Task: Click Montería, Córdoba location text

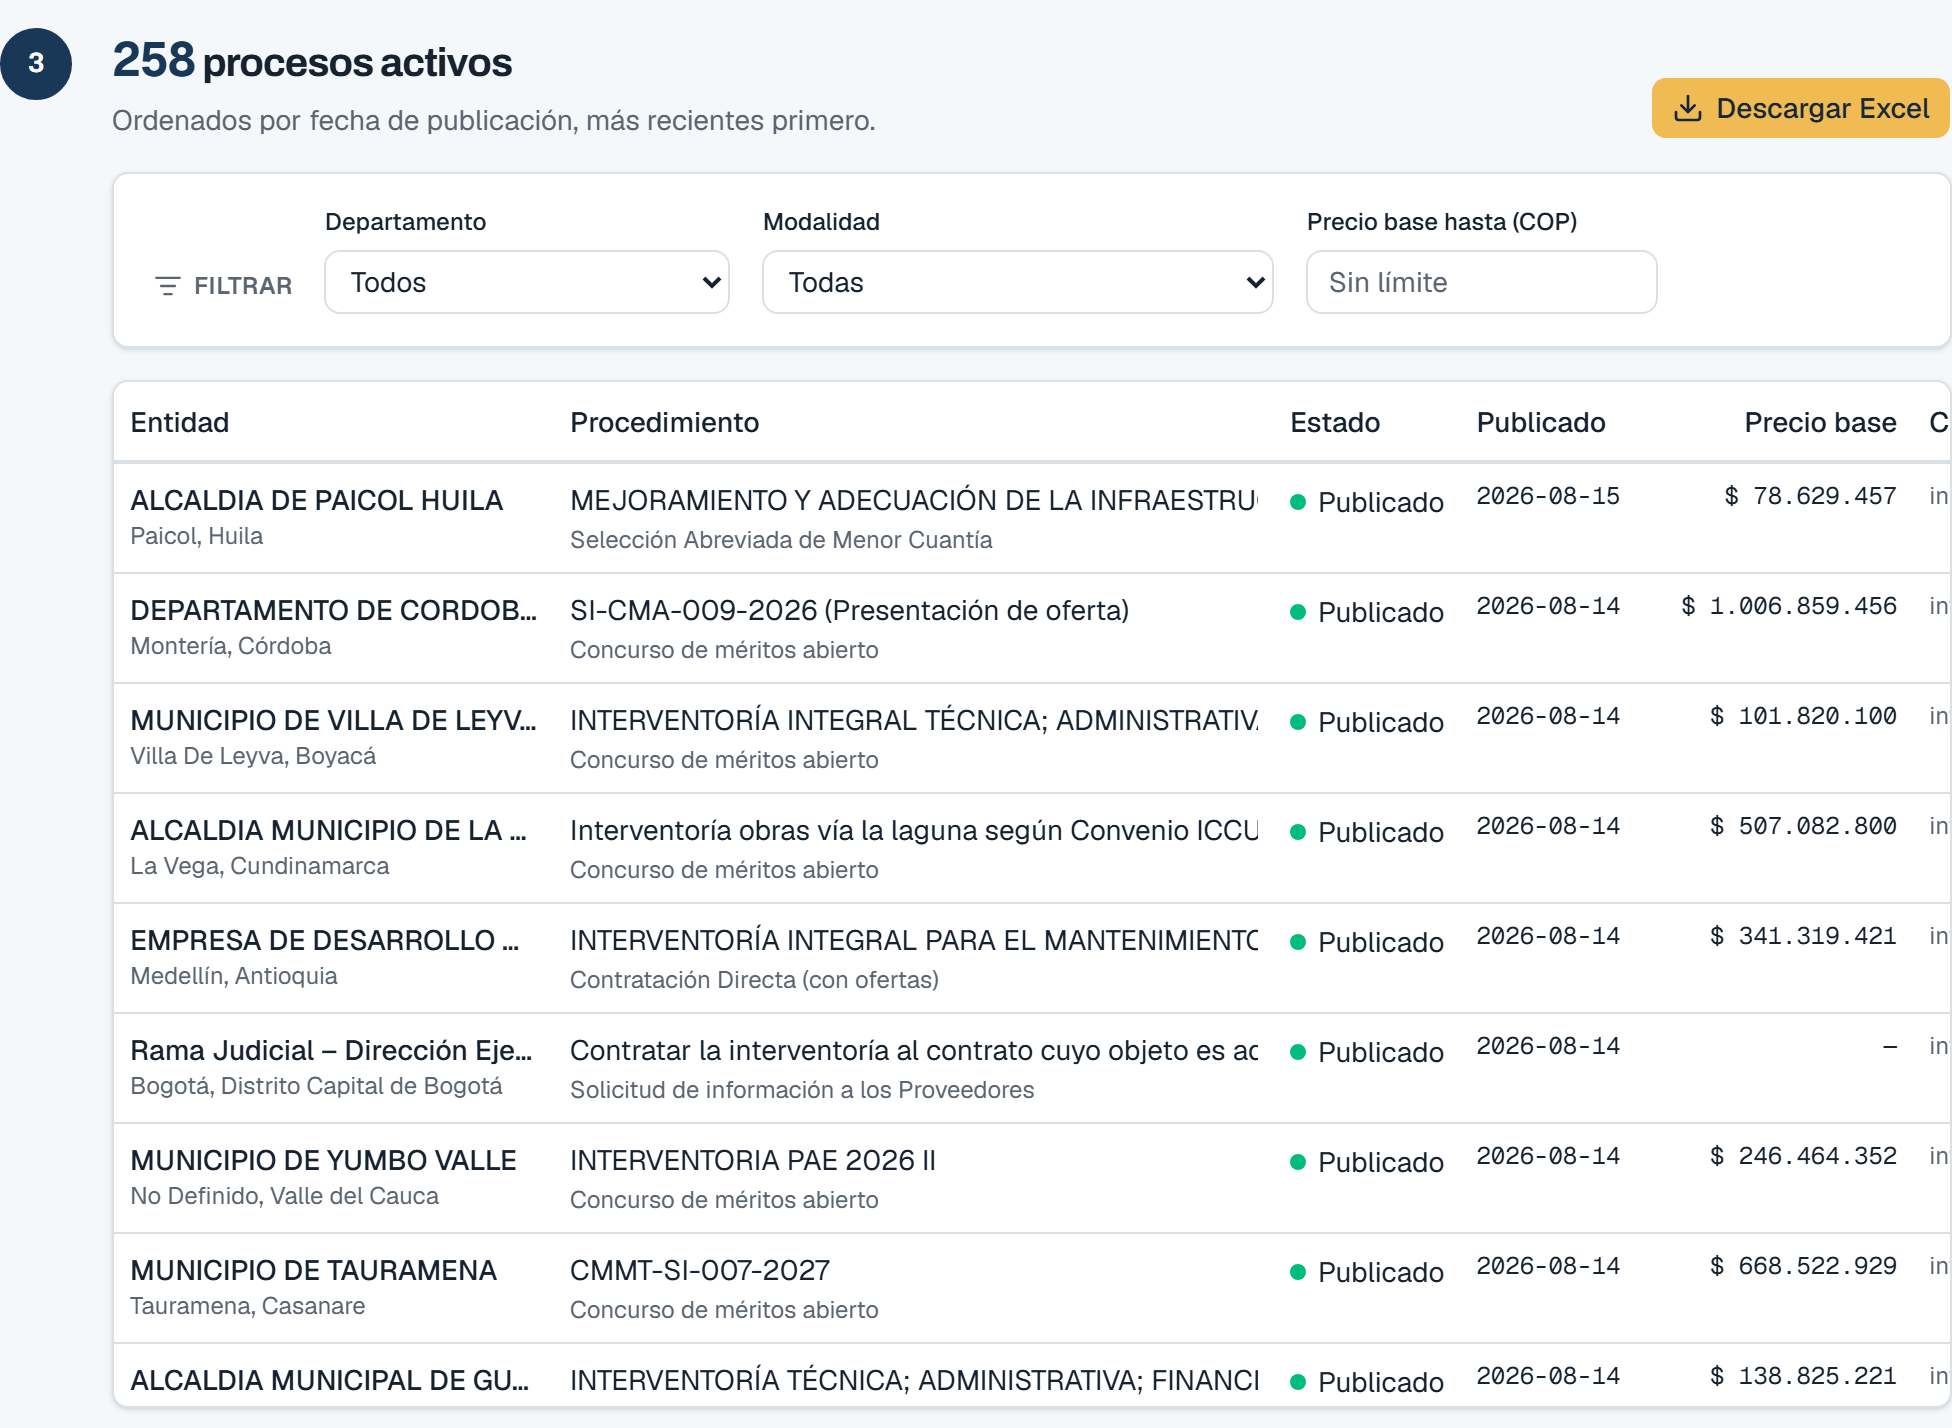Action: pos(231,646)
